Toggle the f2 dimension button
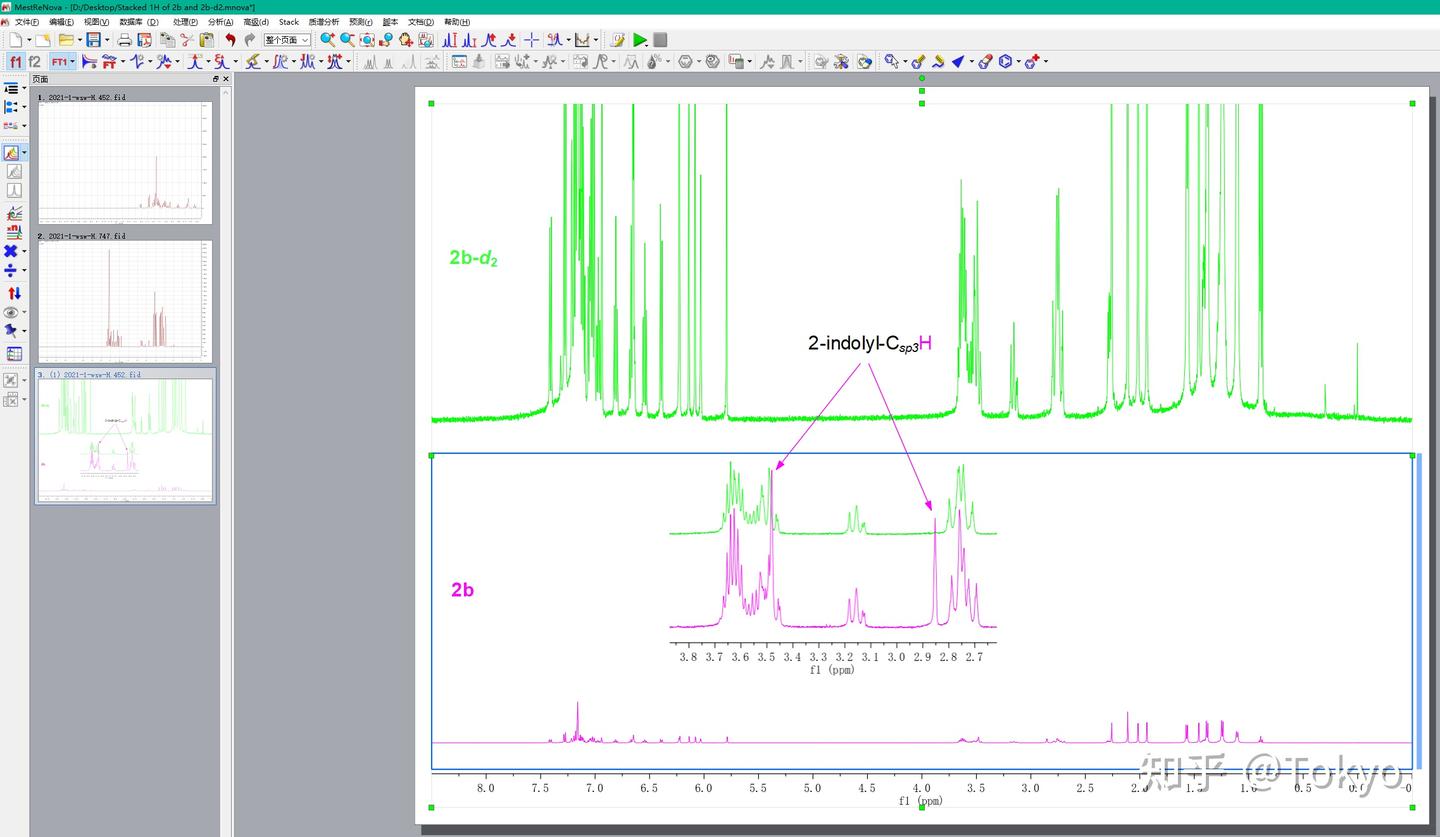Screen dimensions: 1440x837 point(35,62)
